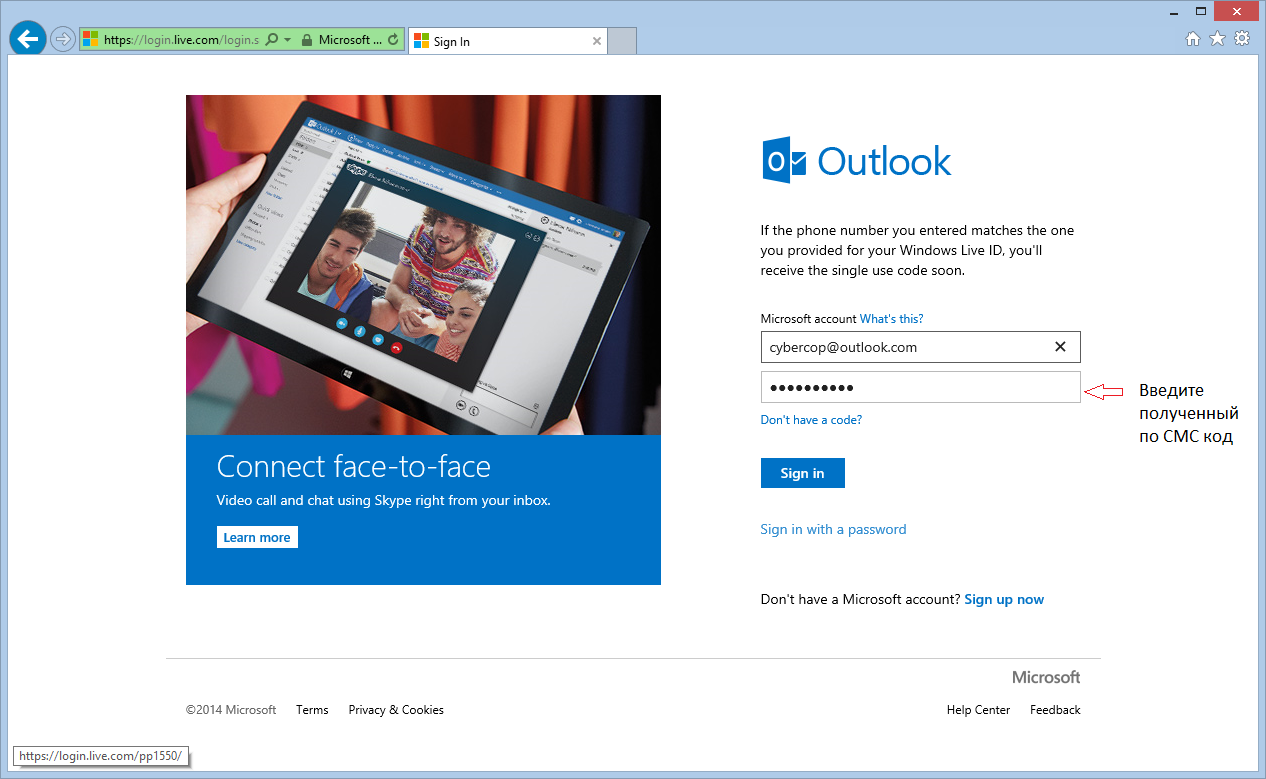Click the Don't have a code? link
The height and width of the screenshot is (779, 1266).
tap(811, 420)
